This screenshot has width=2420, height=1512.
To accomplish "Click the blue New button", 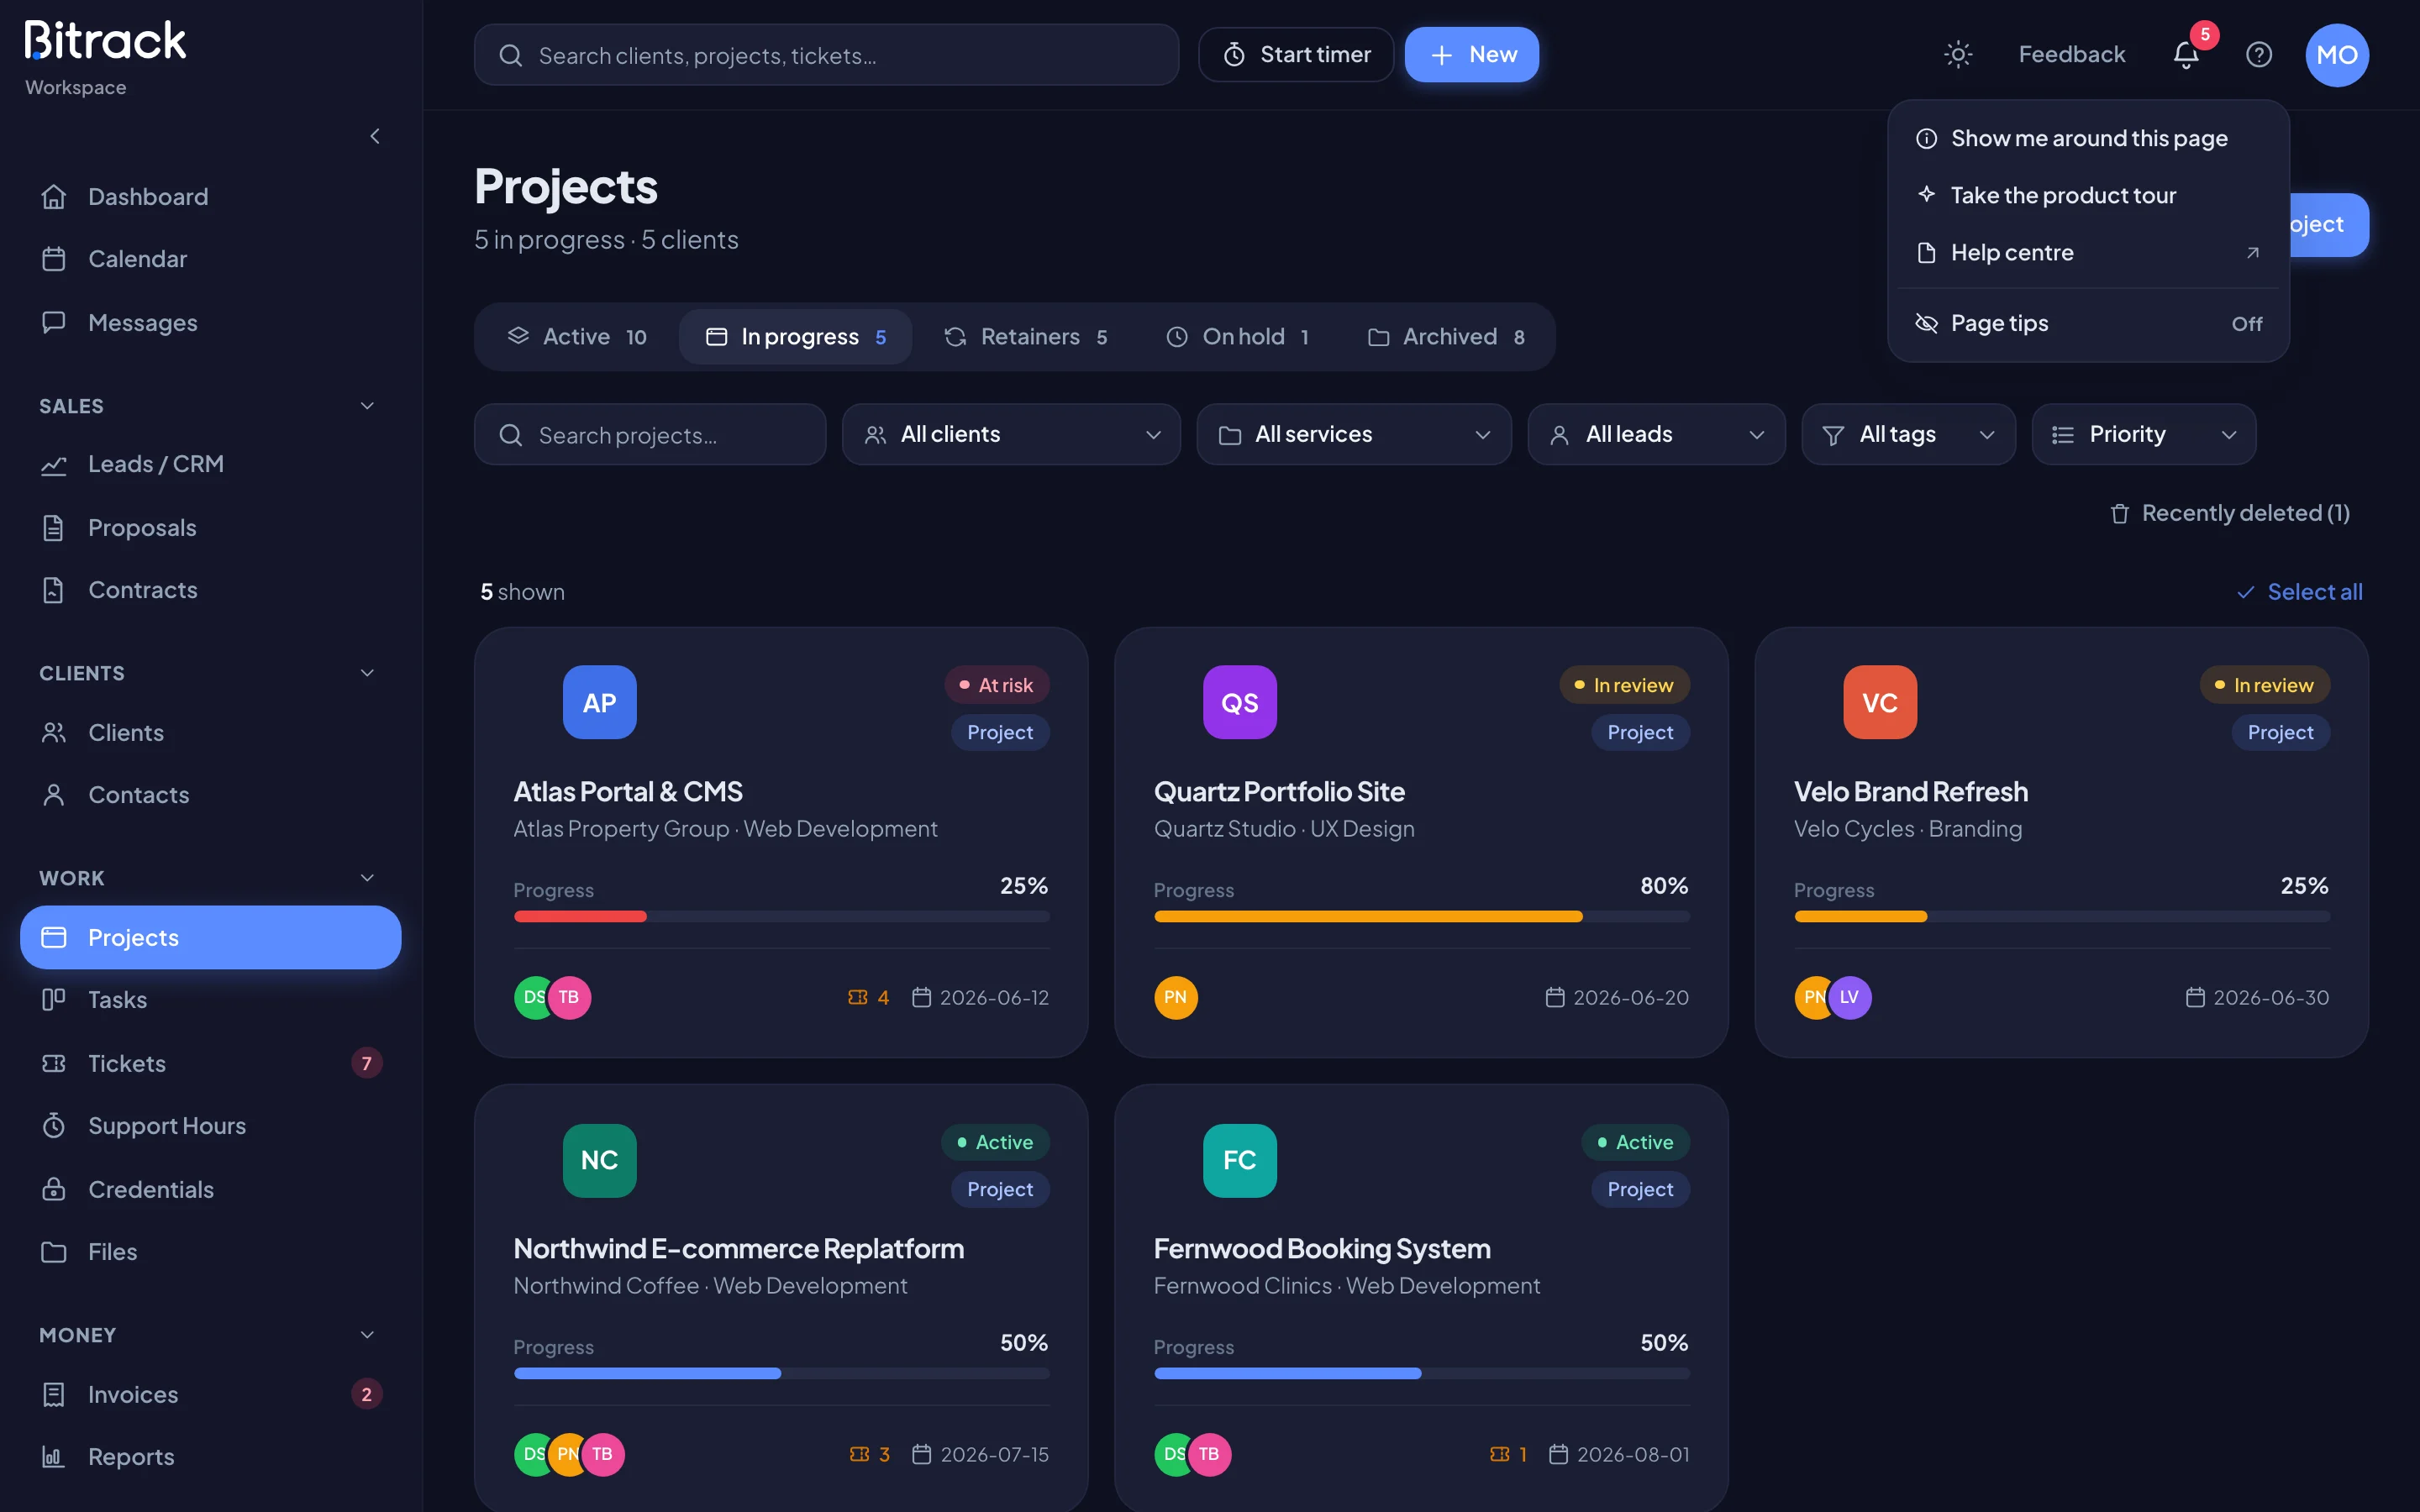I will (x=1471, y=54).
